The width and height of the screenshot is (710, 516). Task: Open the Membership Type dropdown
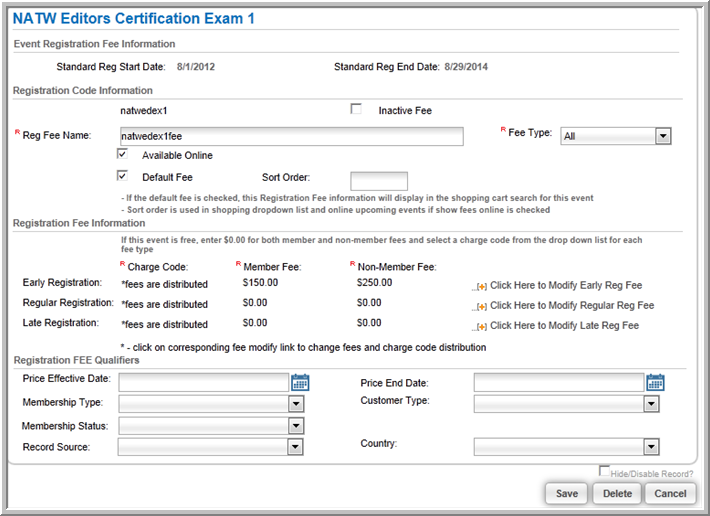(x=211, y=404)
